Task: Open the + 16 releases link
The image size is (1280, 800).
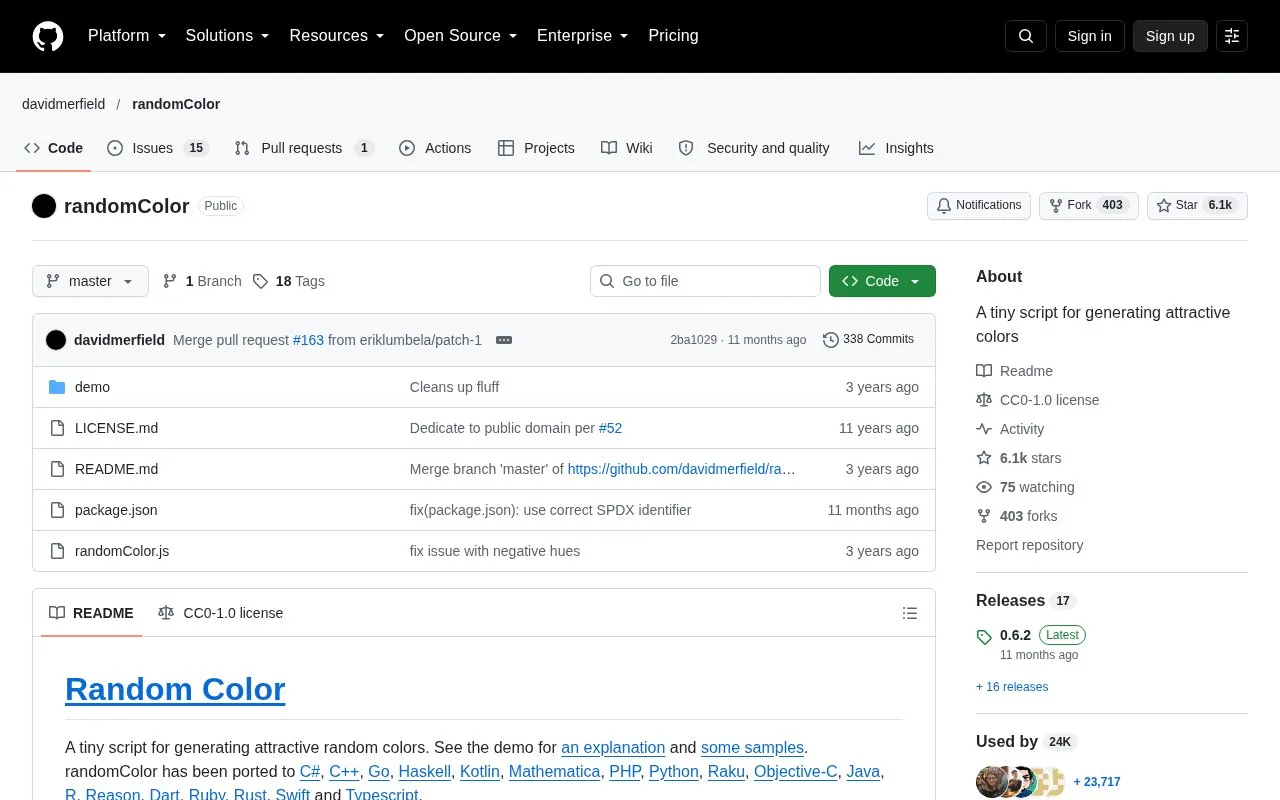Action: pyautogui.click(x=1012, y=687)
